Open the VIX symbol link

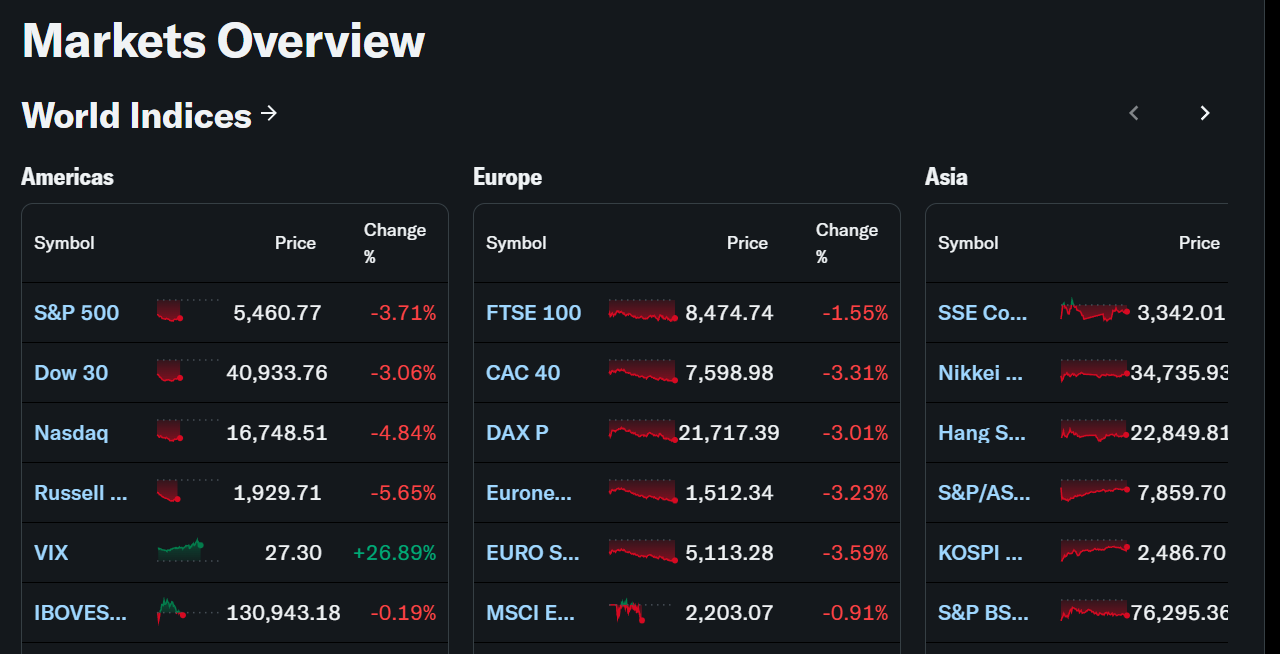(51, 553)
